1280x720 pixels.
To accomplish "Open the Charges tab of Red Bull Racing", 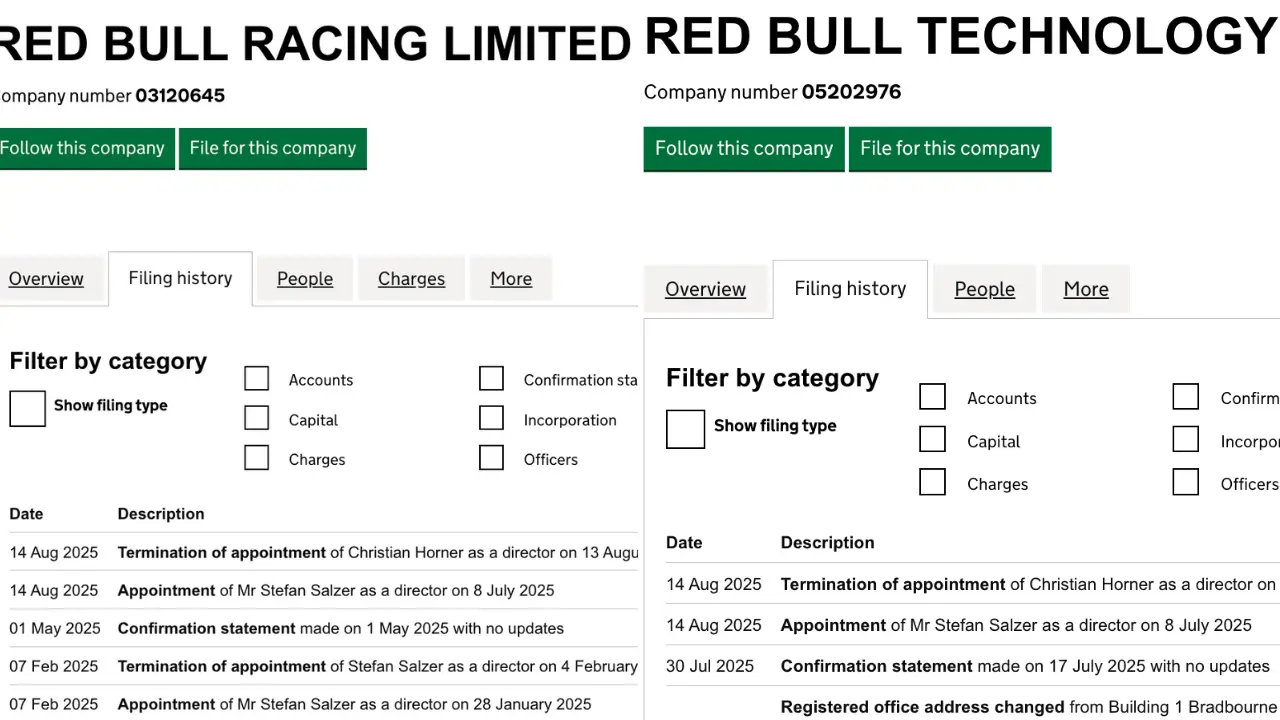I will 411,278.
